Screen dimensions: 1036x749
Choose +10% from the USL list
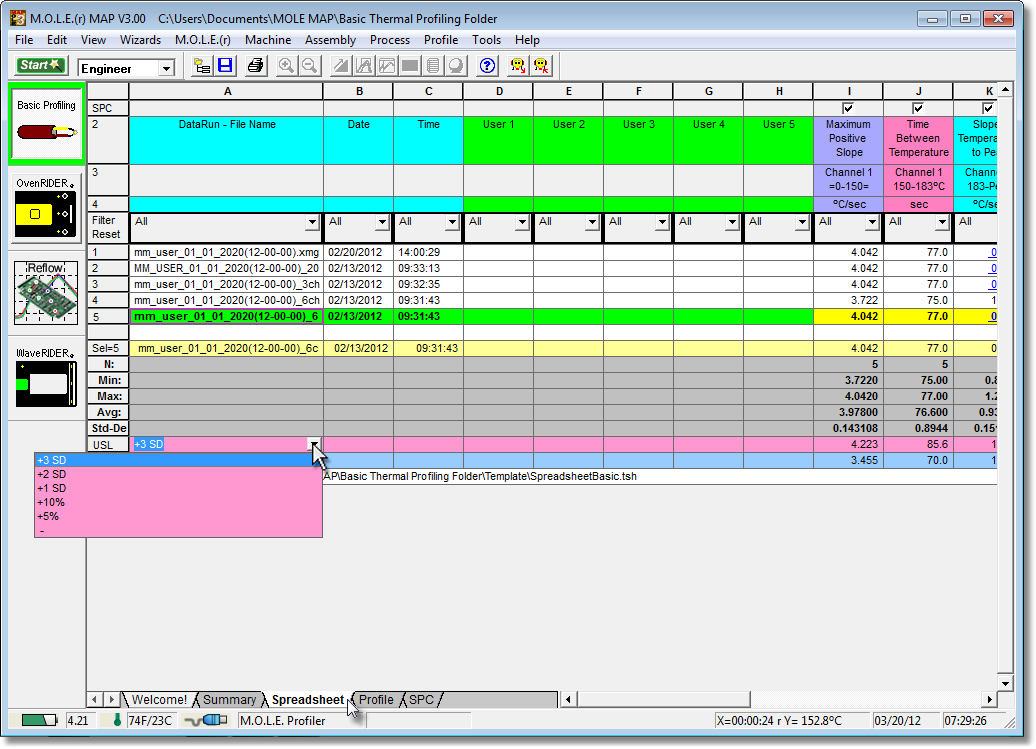pyautogui.click(x=178, y=502)
